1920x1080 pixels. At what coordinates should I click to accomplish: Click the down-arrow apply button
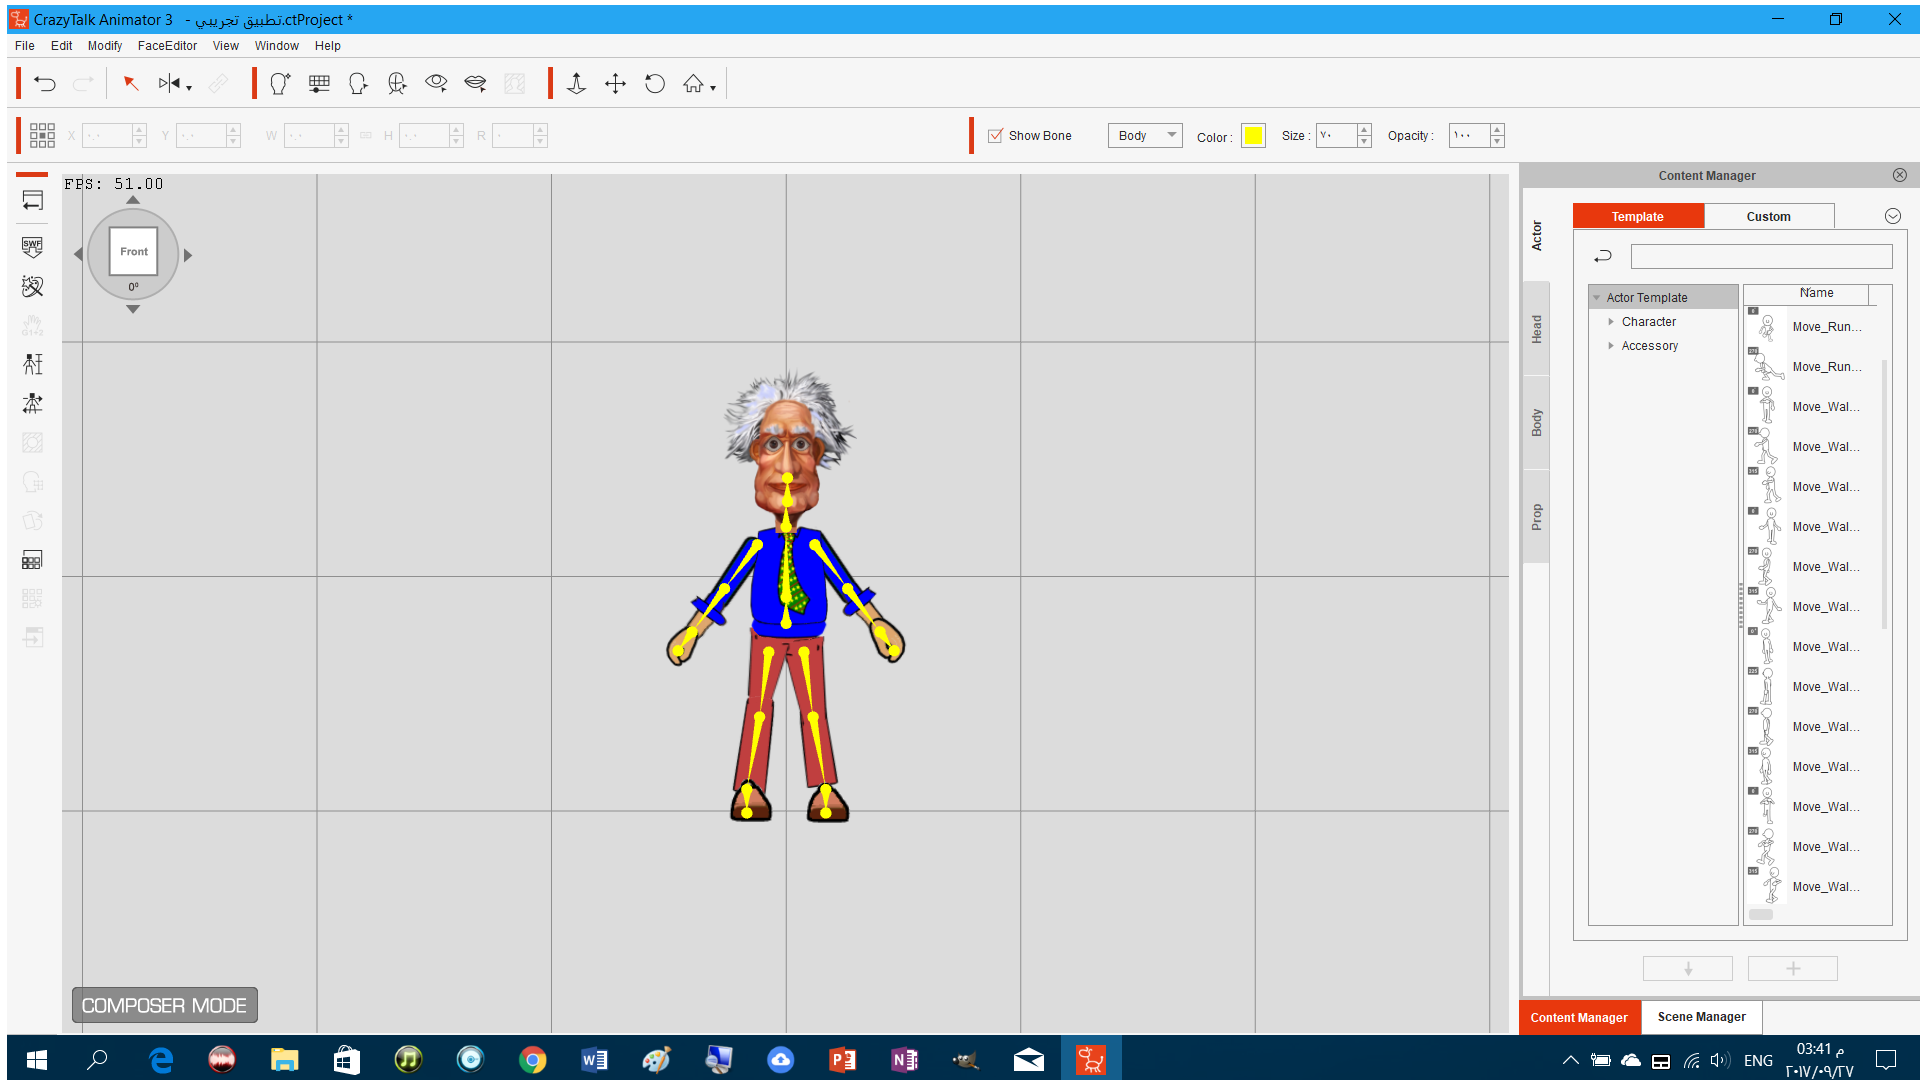(1688, 968)
